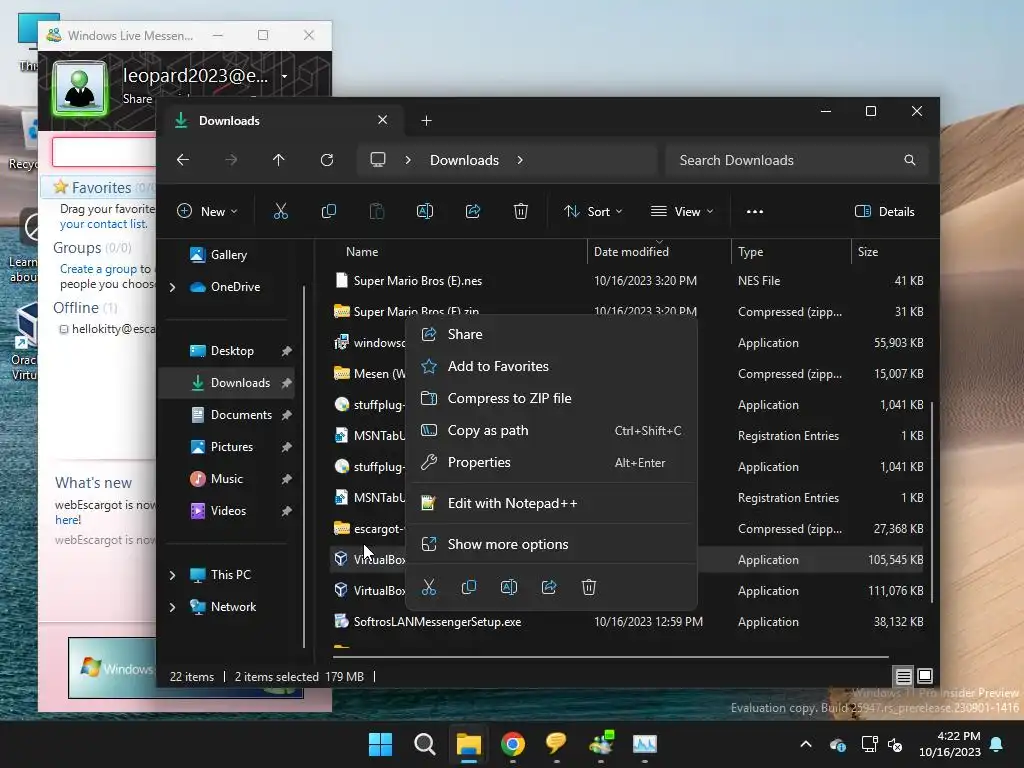Click 'Create a group' link in Messenger
This screenshot has height=768, width=1024.
[x=99, y=269]
